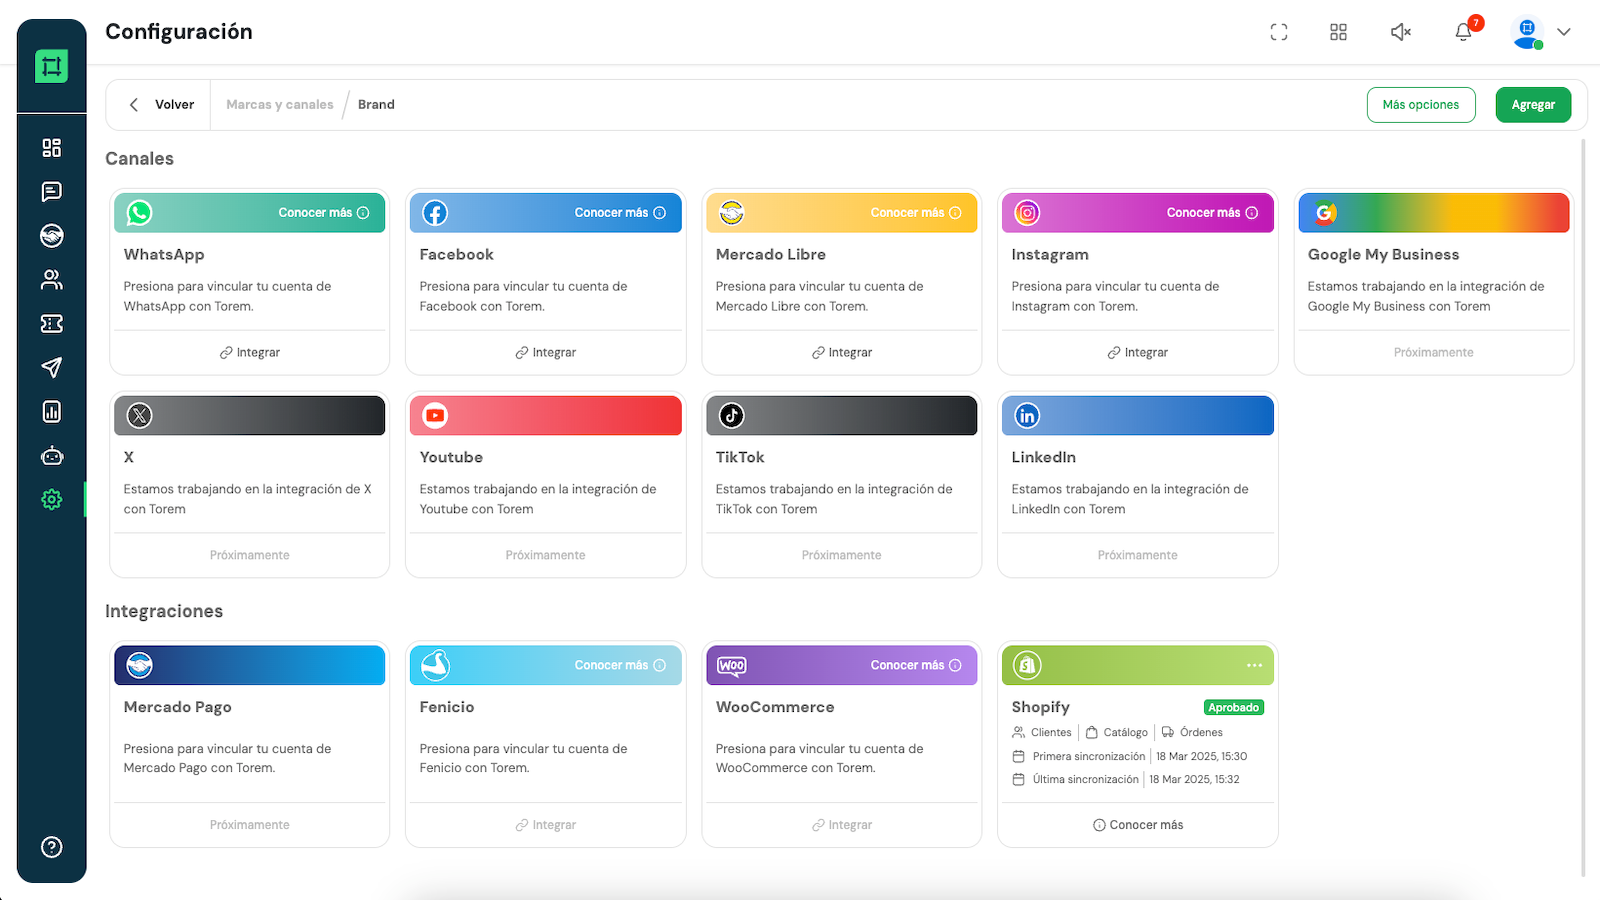
Task: Click Fenicio Conocer más link
Action: (x=620, y=665)
